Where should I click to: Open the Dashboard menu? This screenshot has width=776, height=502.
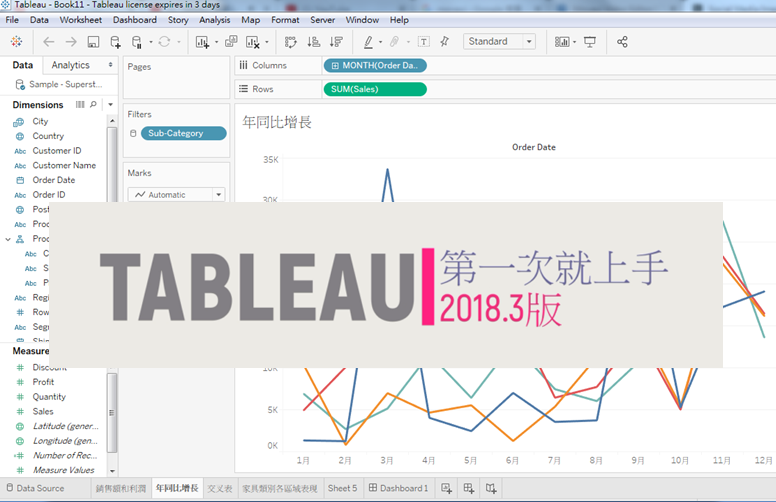click(135, 20)
